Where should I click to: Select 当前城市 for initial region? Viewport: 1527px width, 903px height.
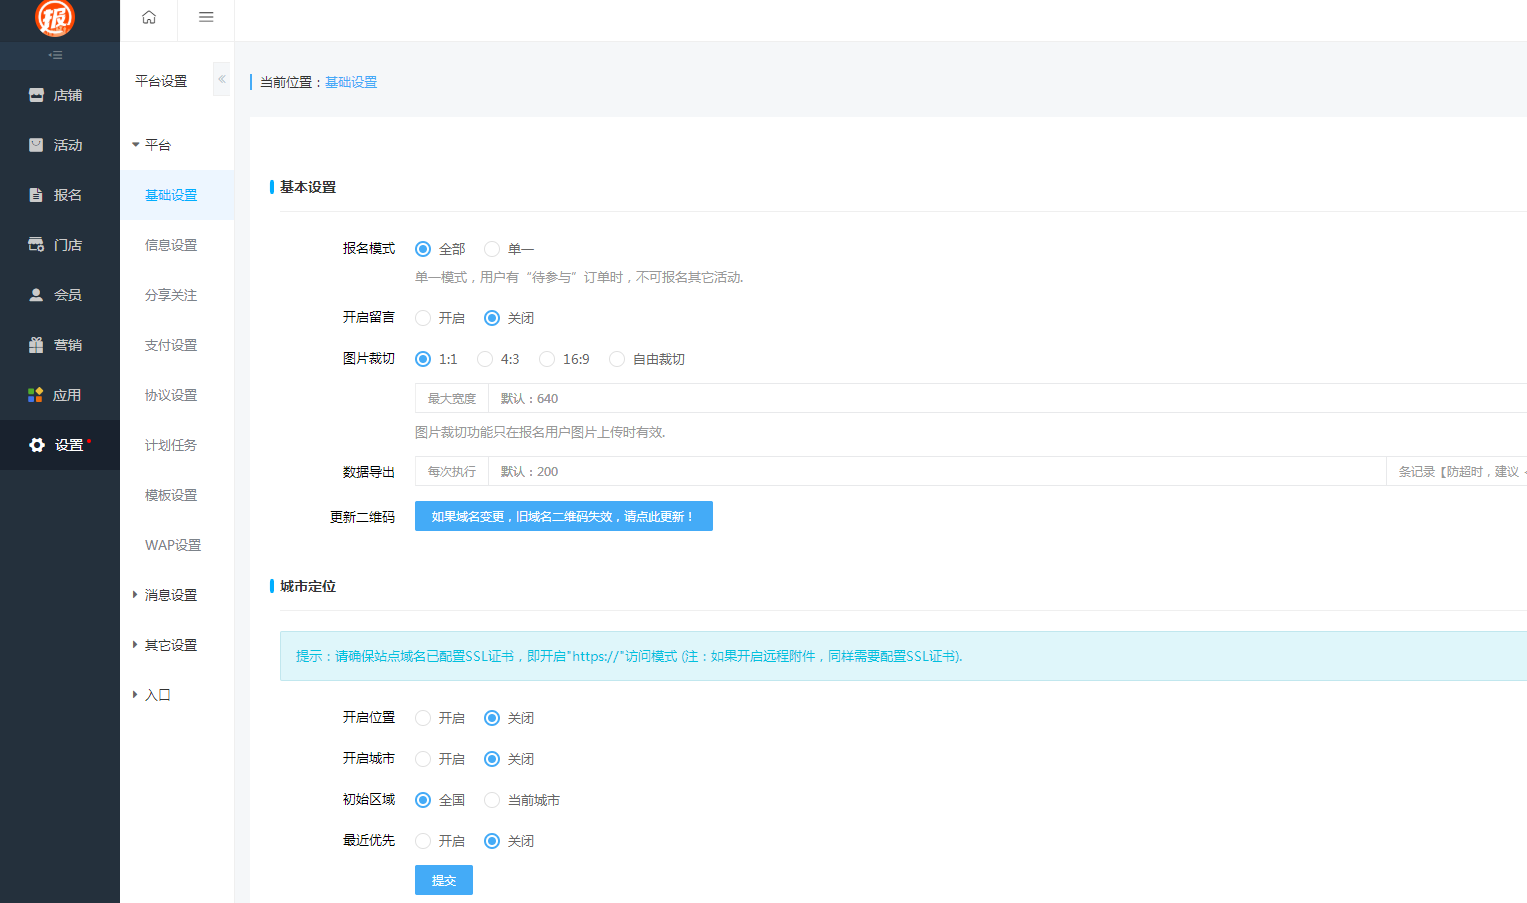(x=491, y=799)
